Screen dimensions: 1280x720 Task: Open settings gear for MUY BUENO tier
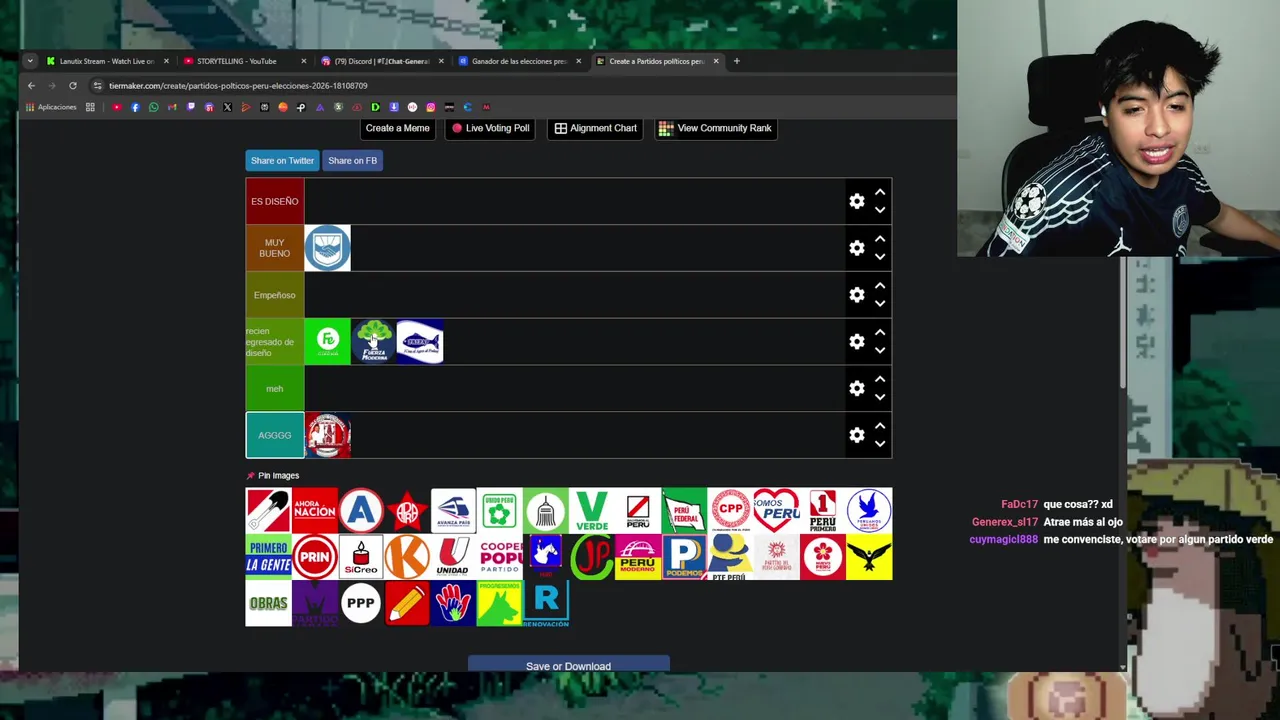tap(857, 248)
